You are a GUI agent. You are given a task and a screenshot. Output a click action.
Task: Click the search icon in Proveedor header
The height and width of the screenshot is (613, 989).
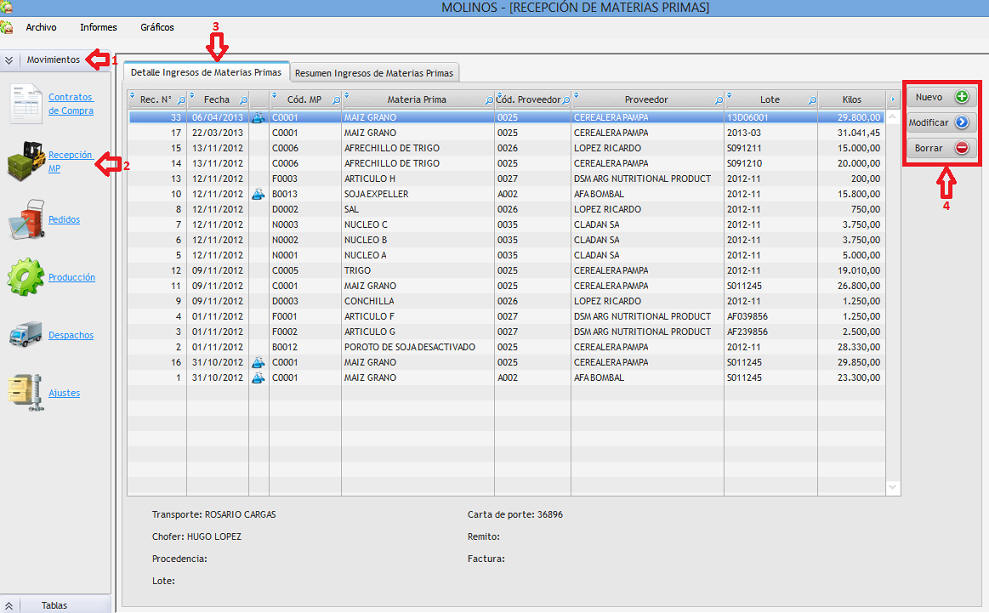pyautogui.click(x=718, y=100)
